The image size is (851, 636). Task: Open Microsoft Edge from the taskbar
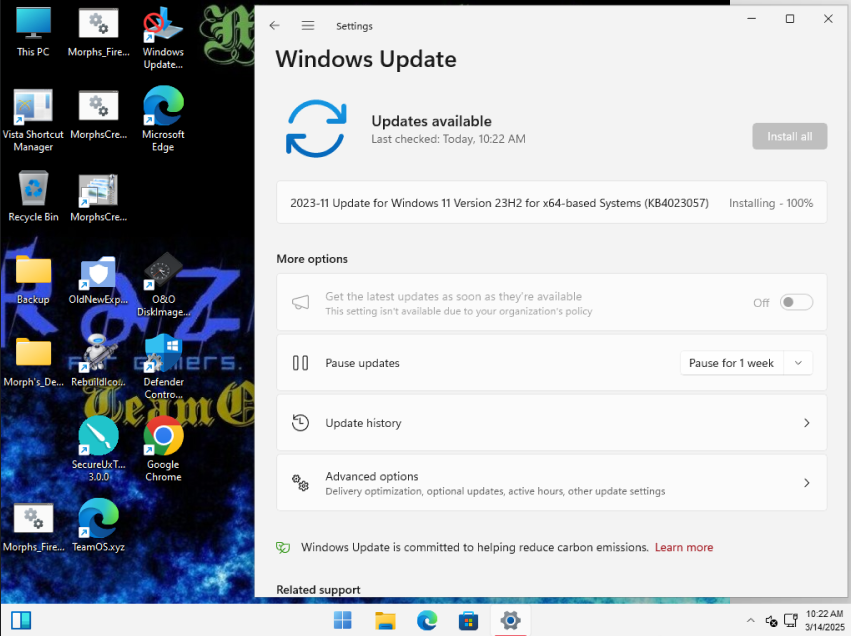click(x=427, y=620)
